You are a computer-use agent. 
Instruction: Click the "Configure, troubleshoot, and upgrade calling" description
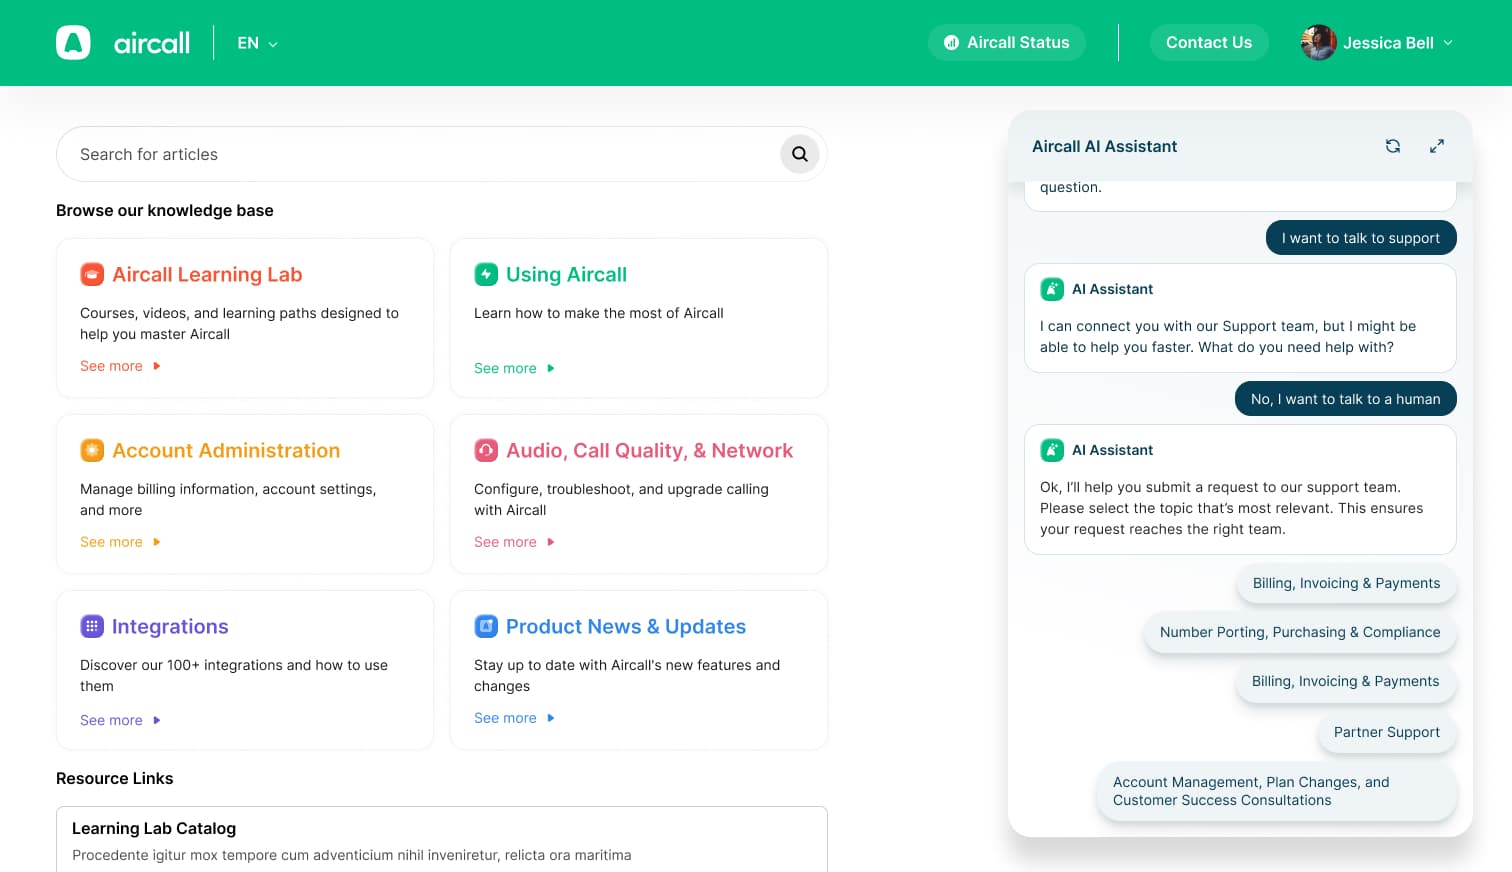(x=621, y=499)
